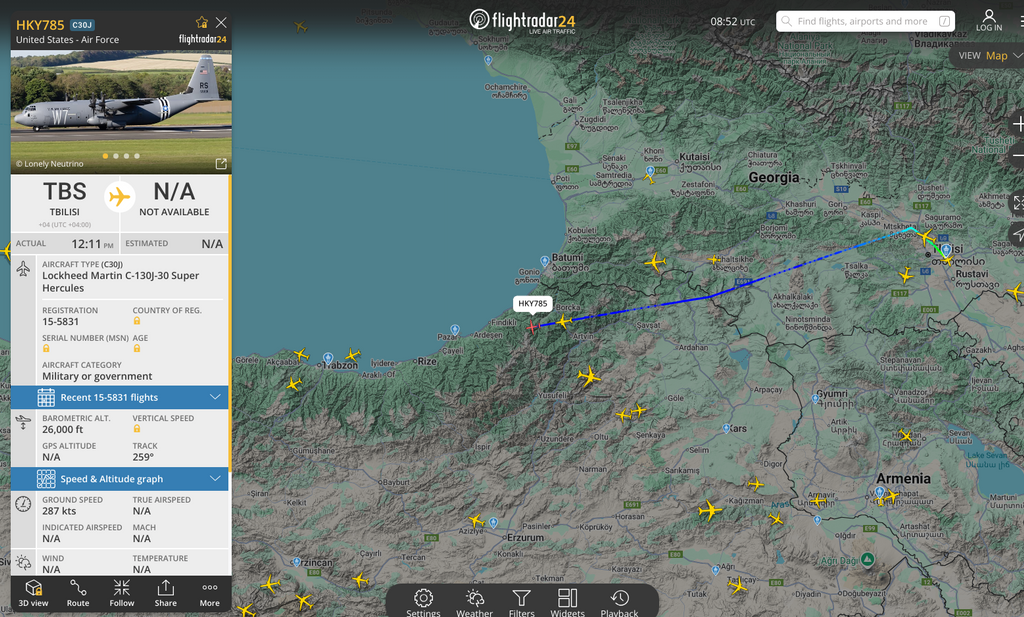Click the HKY785 callout label on map

coord(533,304)
